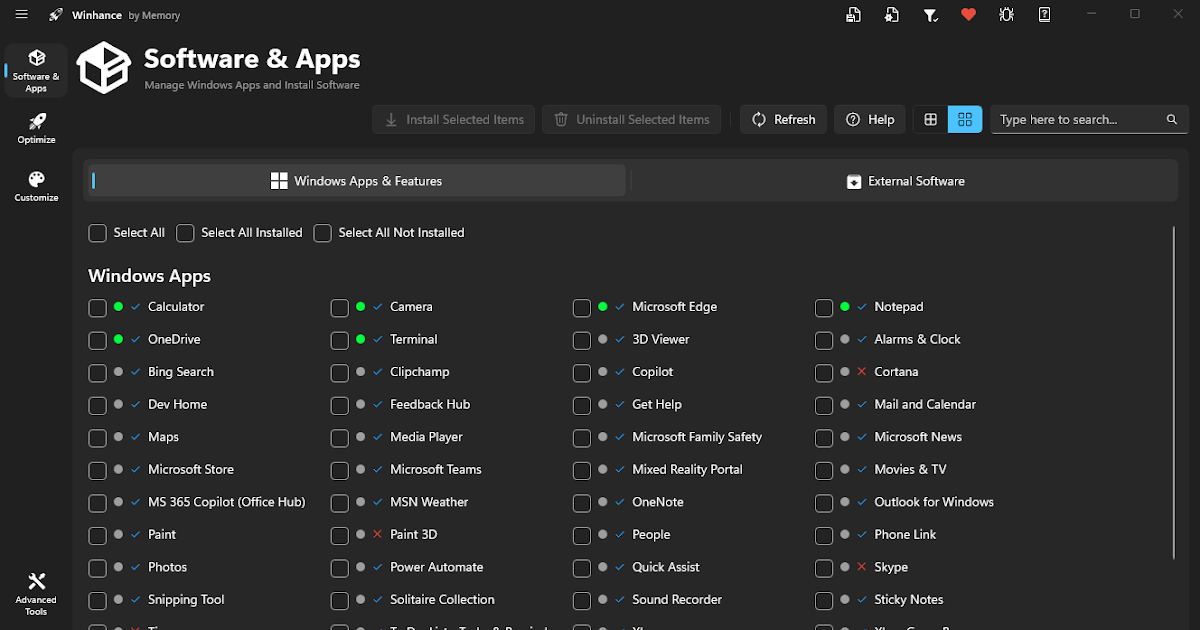Click the filter funnel icon
Viewport: 1200px width, 630px height.
coord(930,15)
